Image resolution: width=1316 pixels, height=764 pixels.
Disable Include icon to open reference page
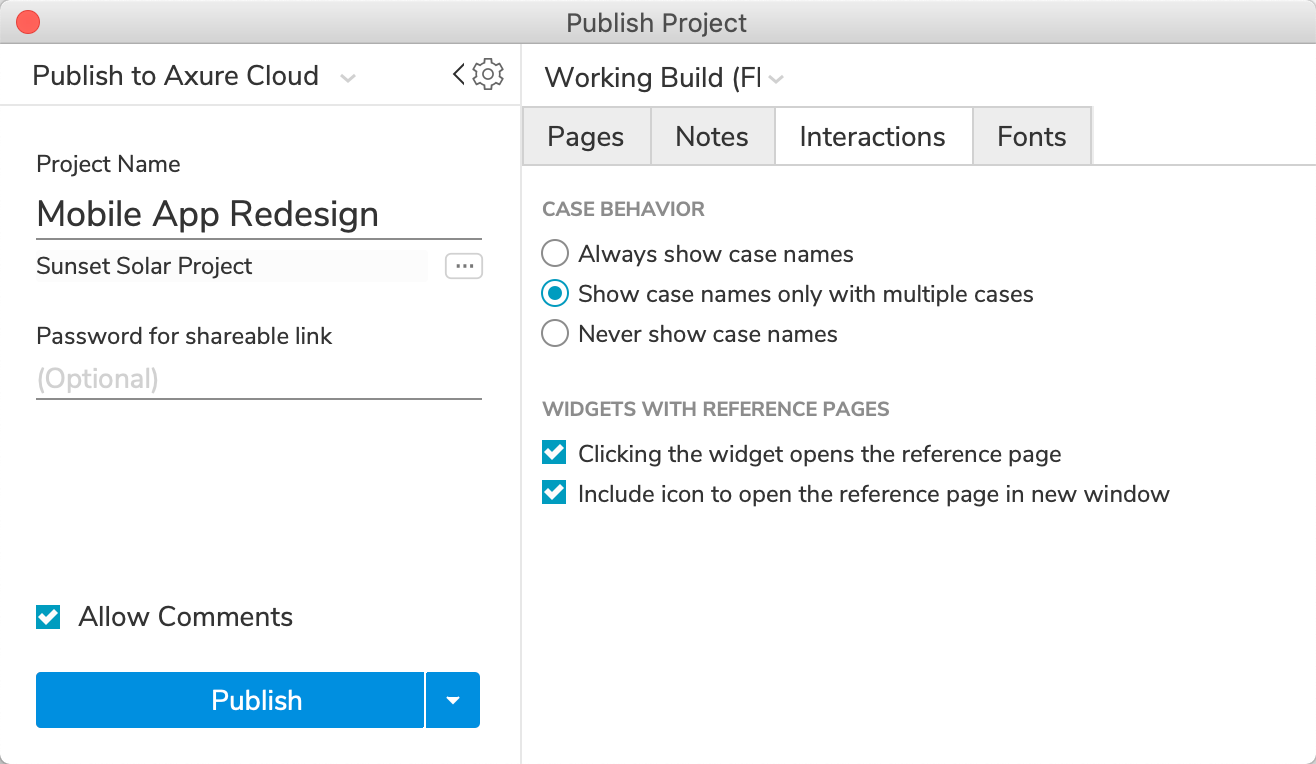554,494
